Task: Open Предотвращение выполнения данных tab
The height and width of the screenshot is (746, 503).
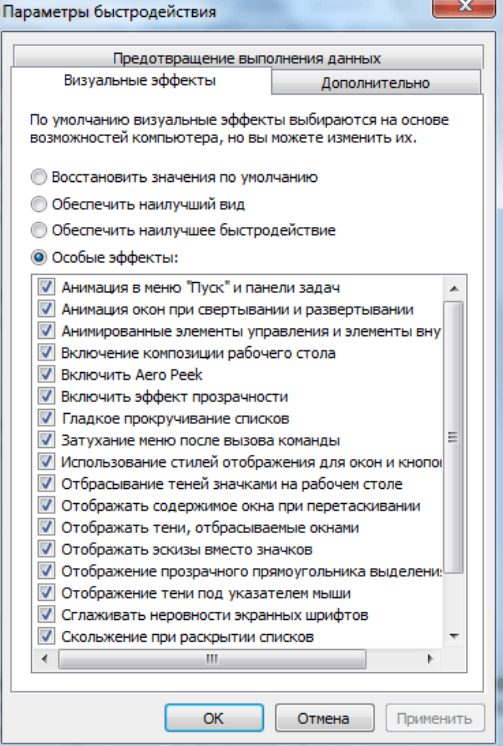Action: [247, 58]
